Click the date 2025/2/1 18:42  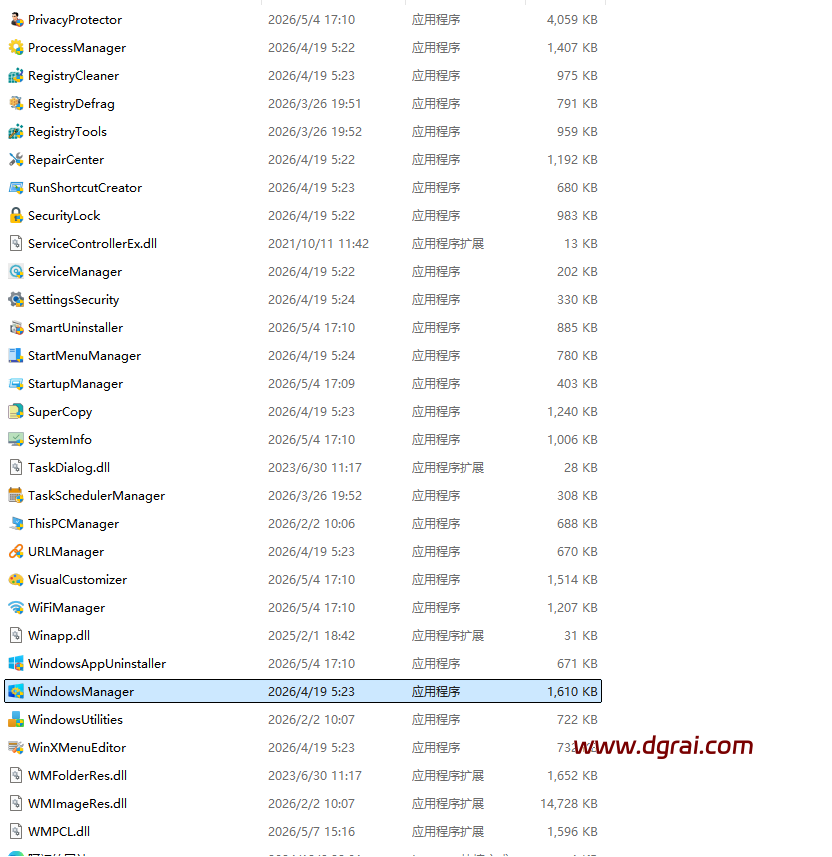(x=312, y=635)
